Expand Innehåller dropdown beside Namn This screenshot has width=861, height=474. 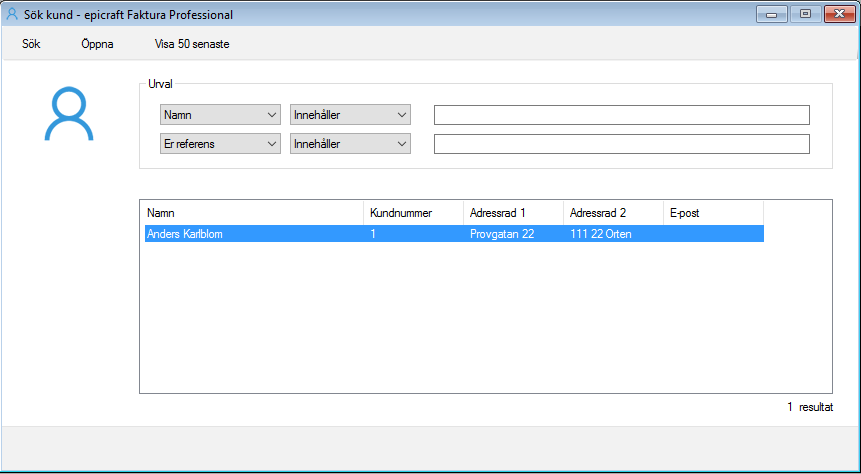[x=350, y=115]
